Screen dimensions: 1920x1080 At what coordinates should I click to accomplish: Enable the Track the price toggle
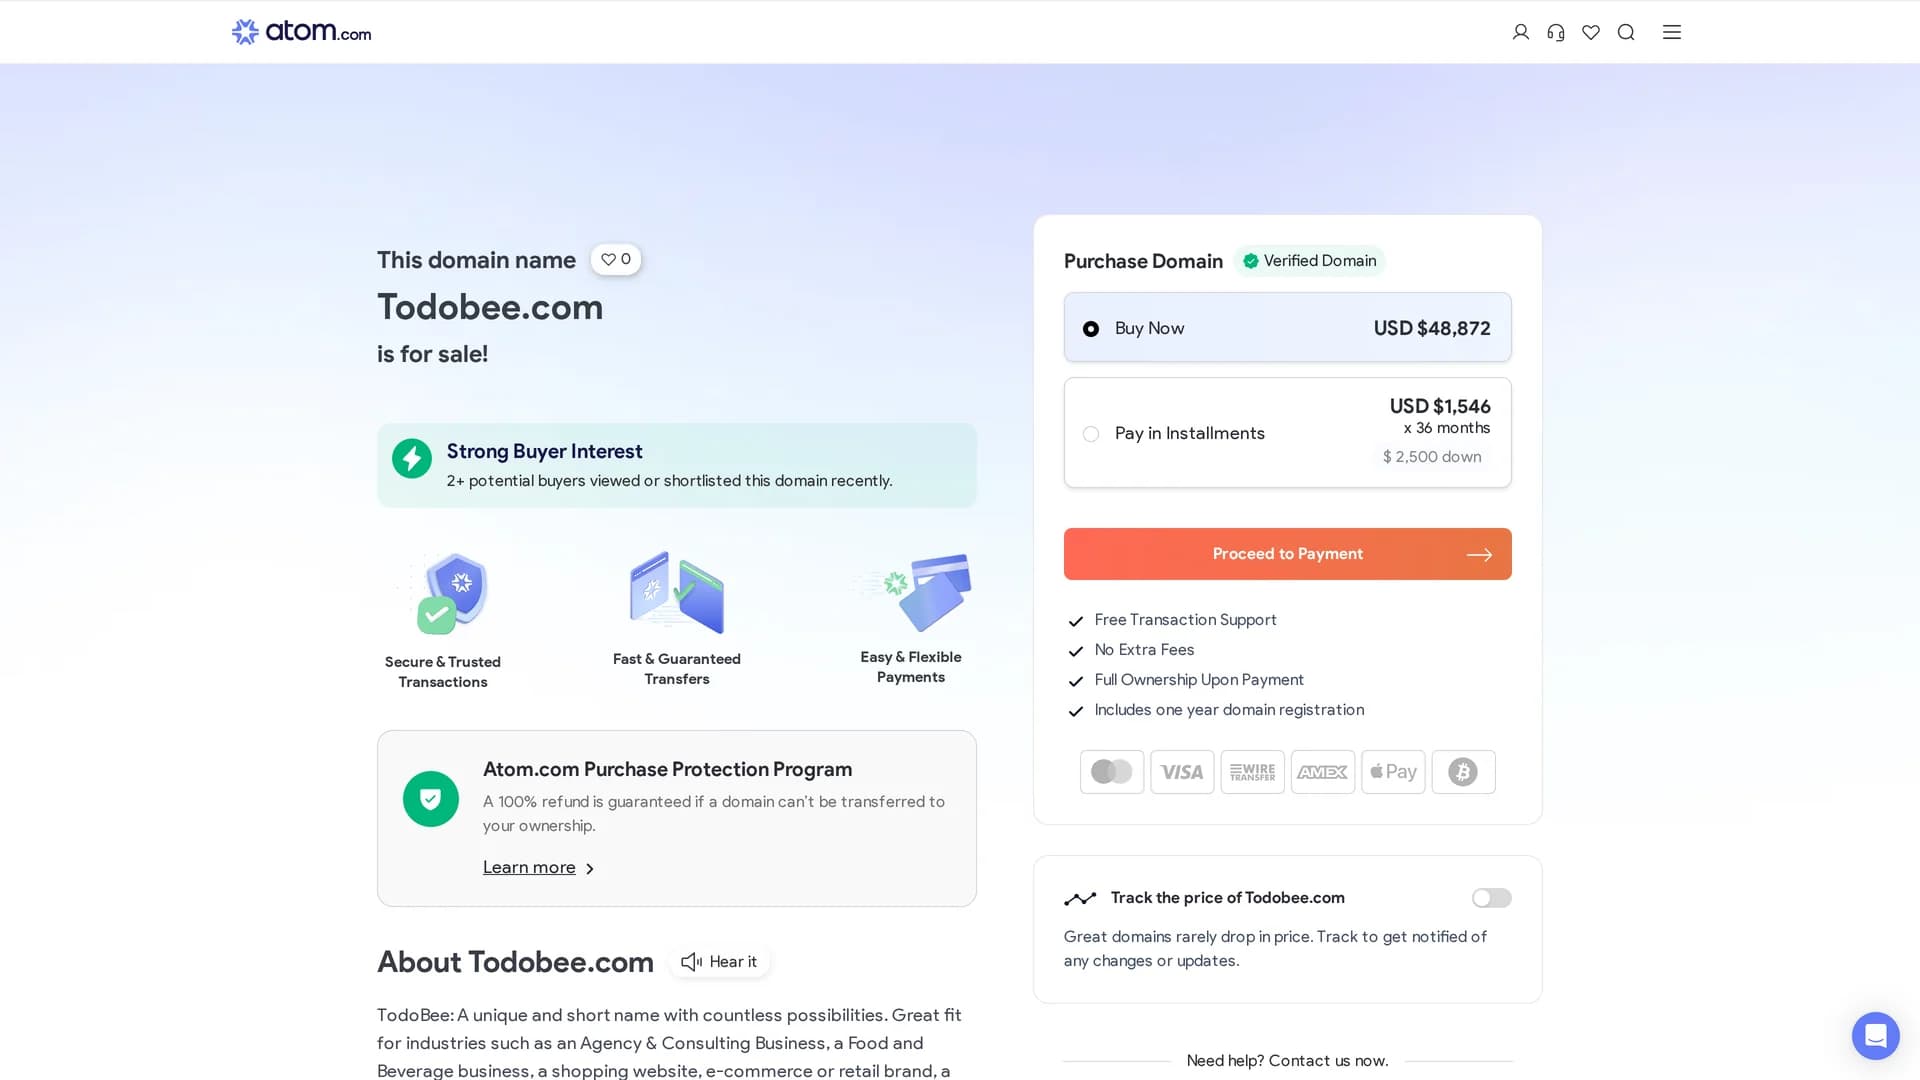click(1491, 898)
